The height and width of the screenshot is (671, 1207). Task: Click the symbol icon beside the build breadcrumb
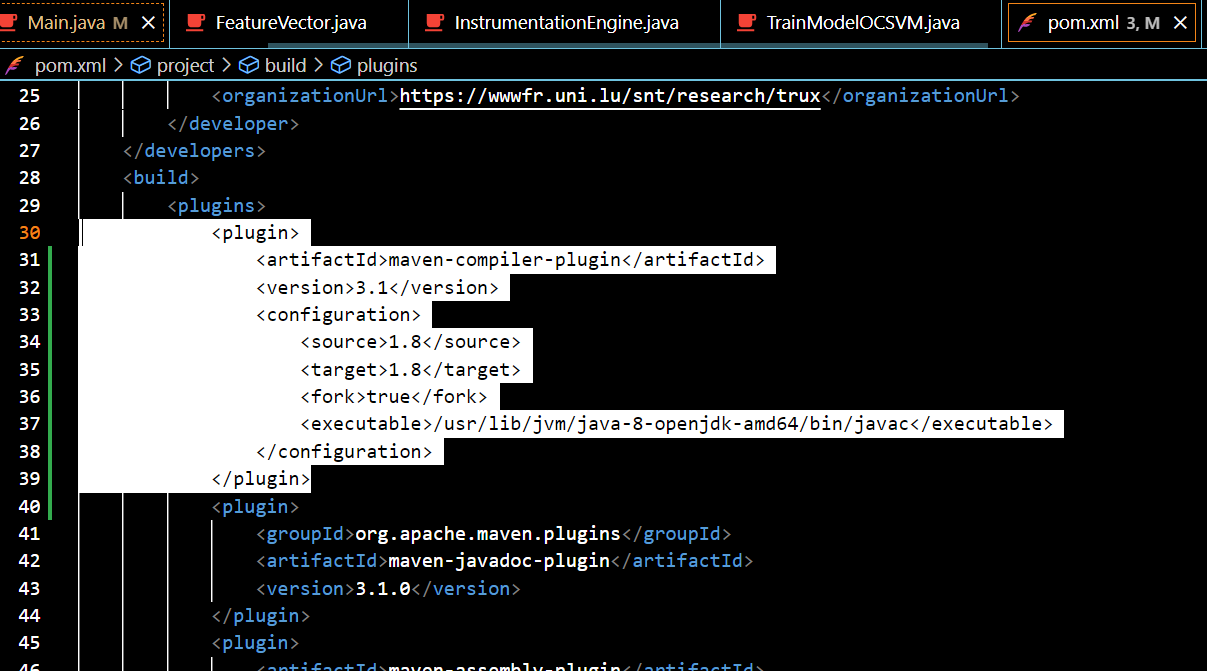248,65
